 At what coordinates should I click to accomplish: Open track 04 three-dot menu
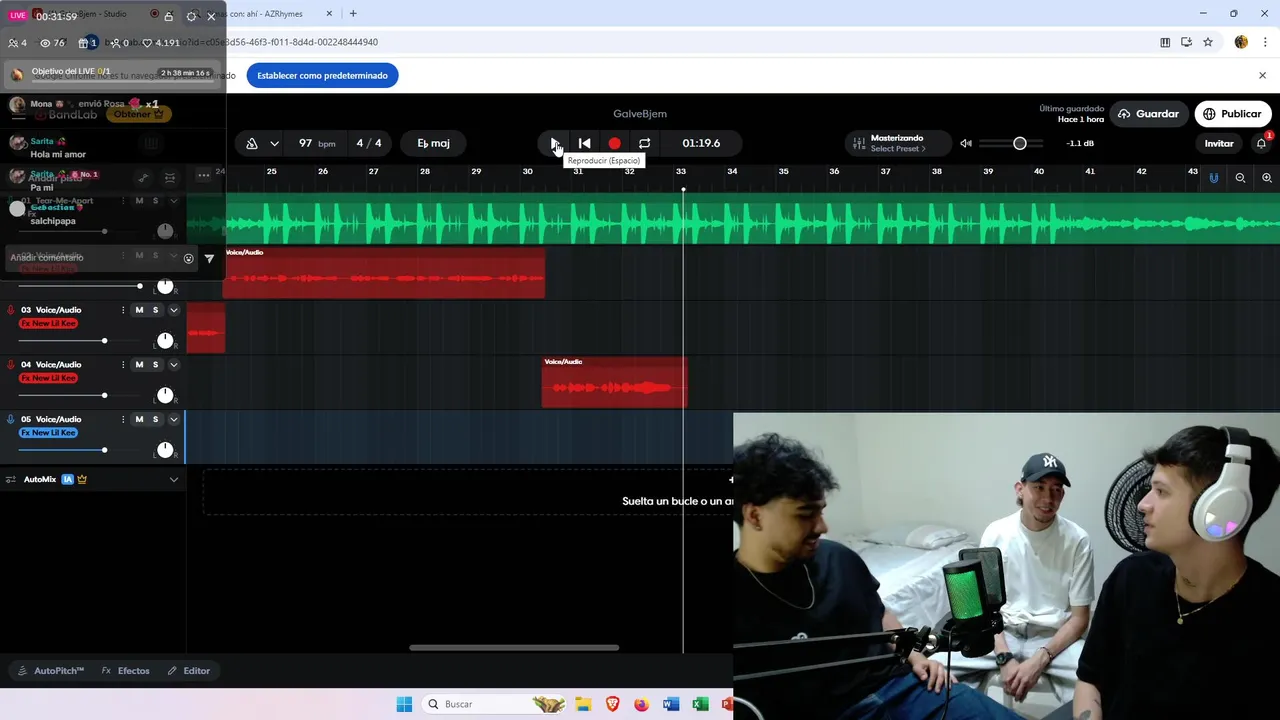123,364
